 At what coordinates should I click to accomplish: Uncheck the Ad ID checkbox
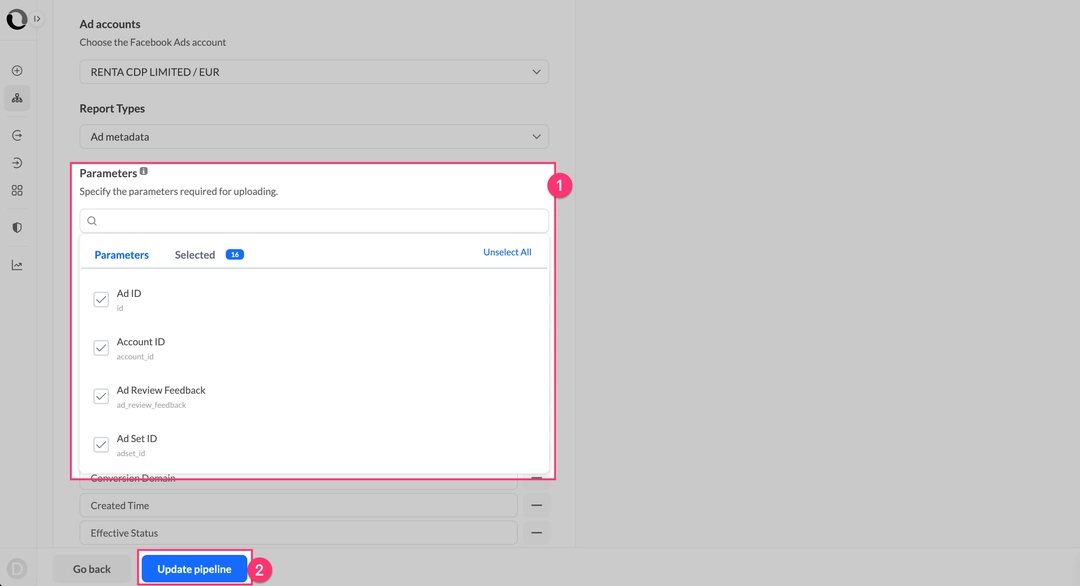(101, 299)
